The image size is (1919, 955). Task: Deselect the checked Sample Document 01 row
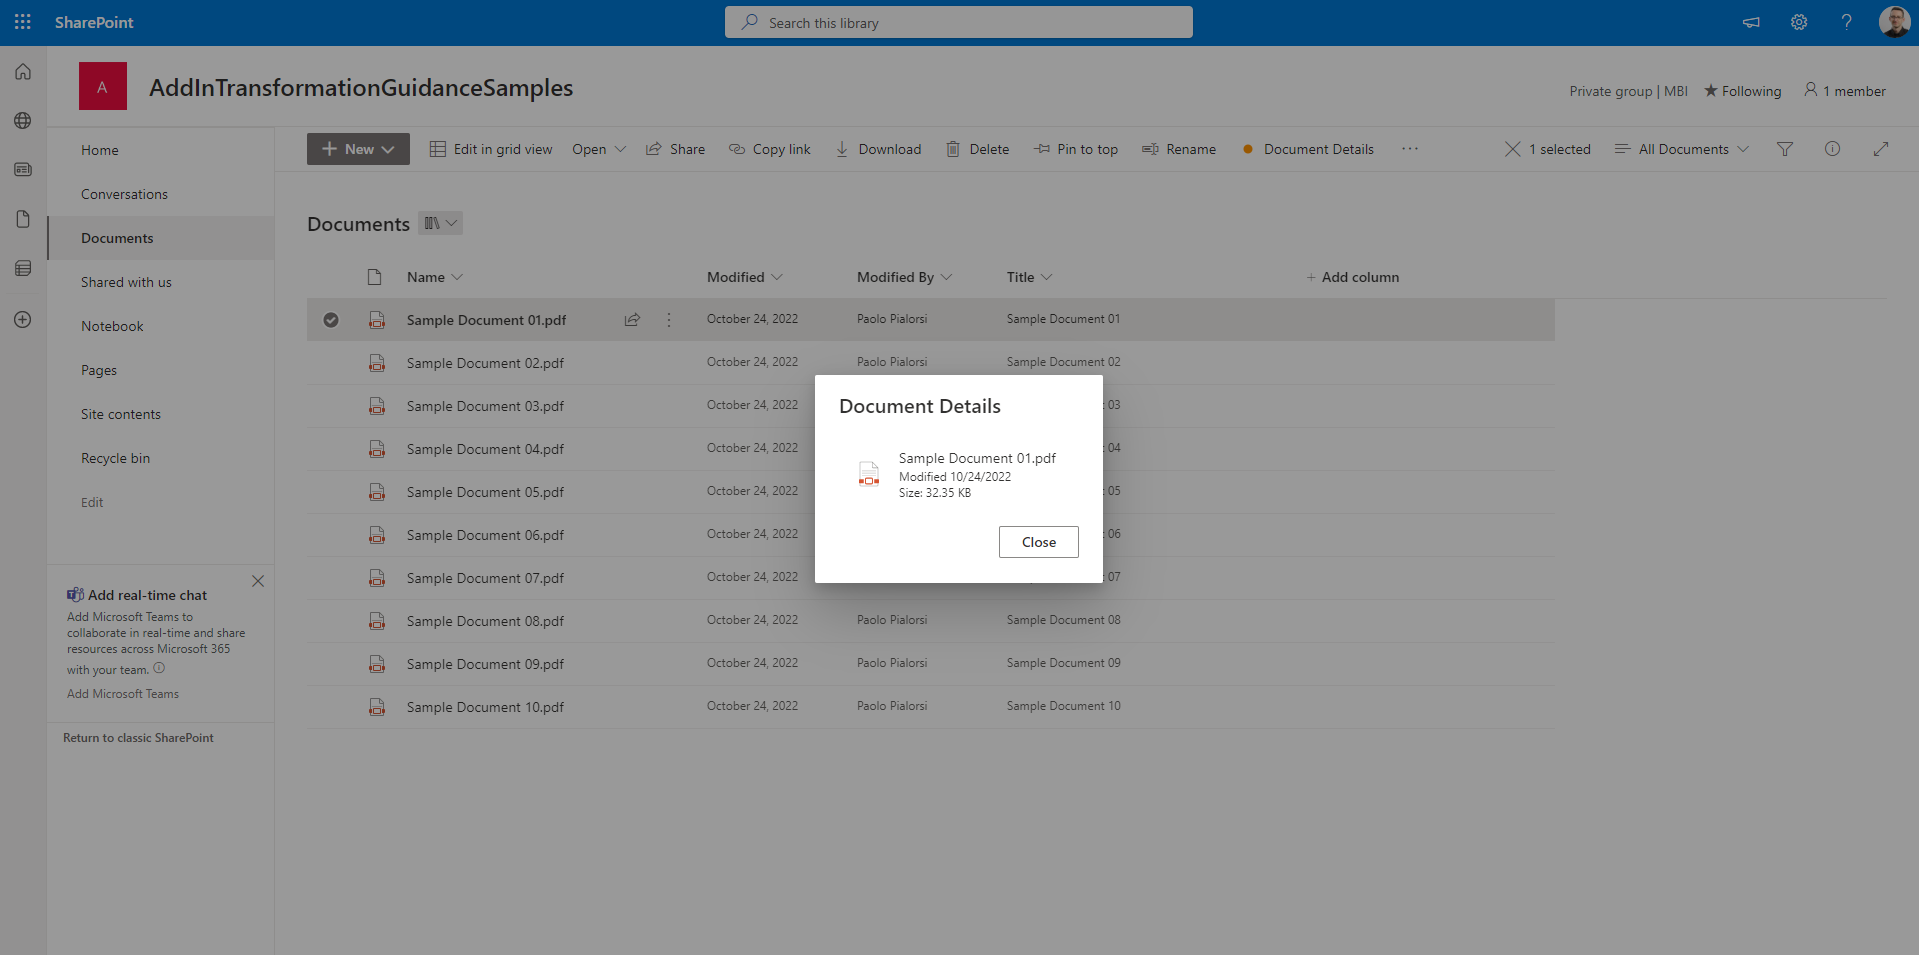[x=331, y=319]
